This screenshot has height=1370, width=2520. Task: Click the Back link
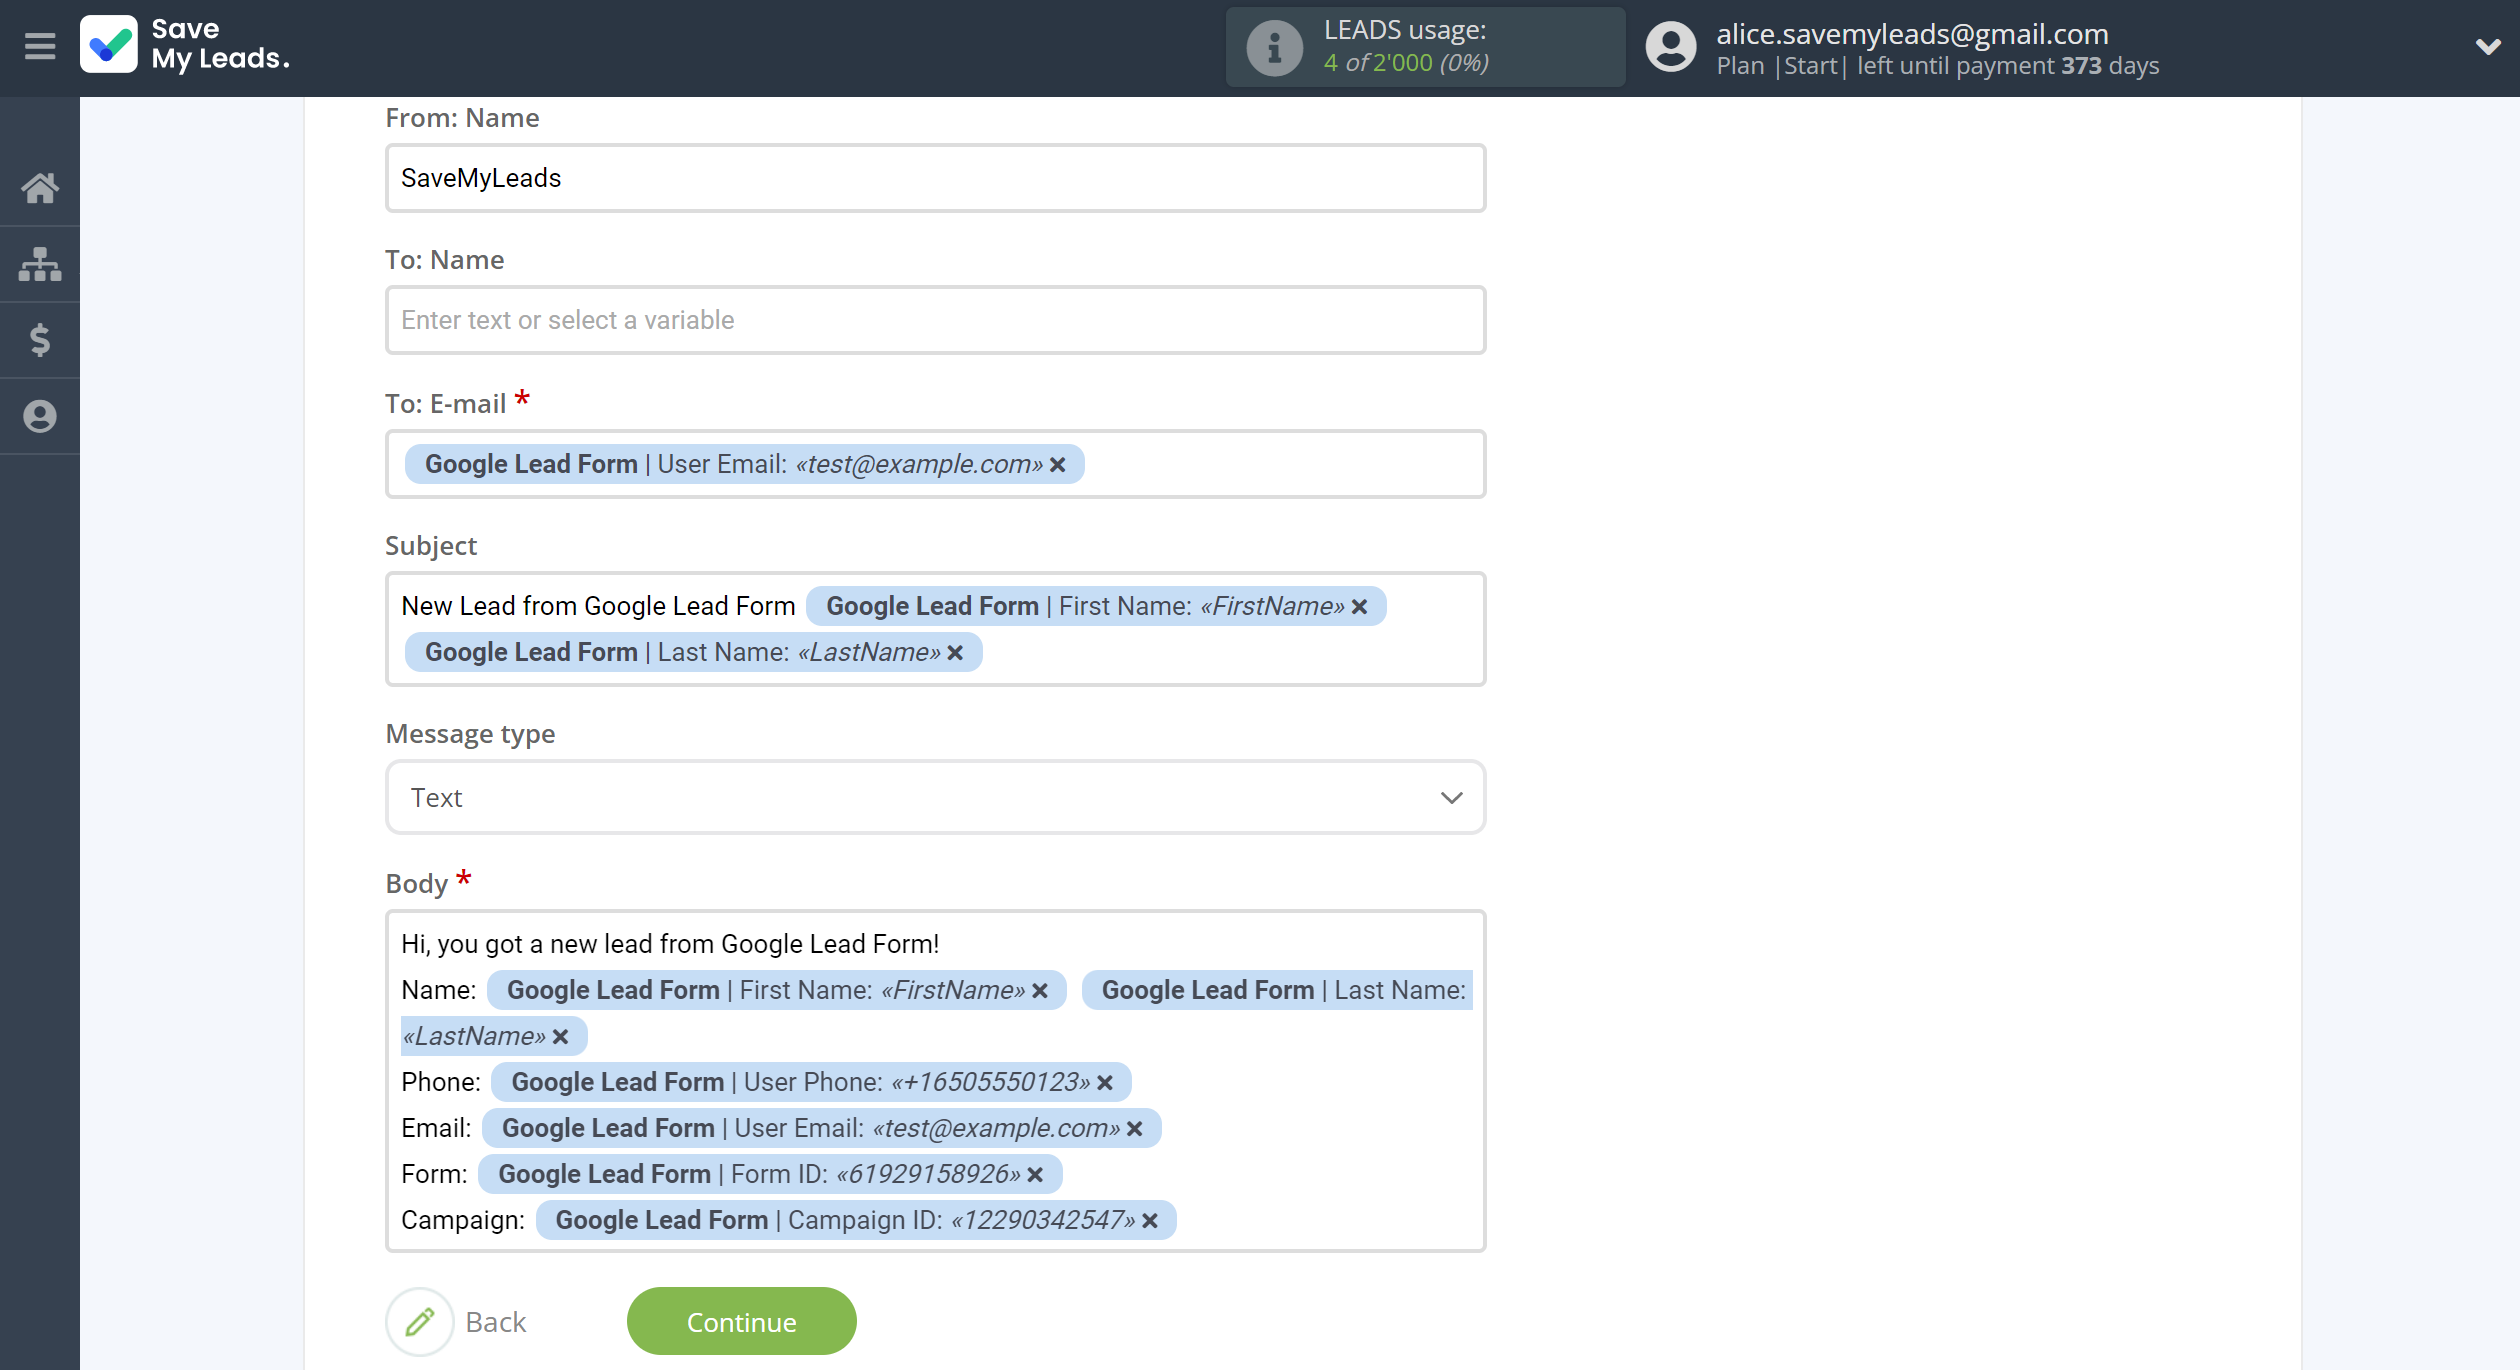[495, 1322]
